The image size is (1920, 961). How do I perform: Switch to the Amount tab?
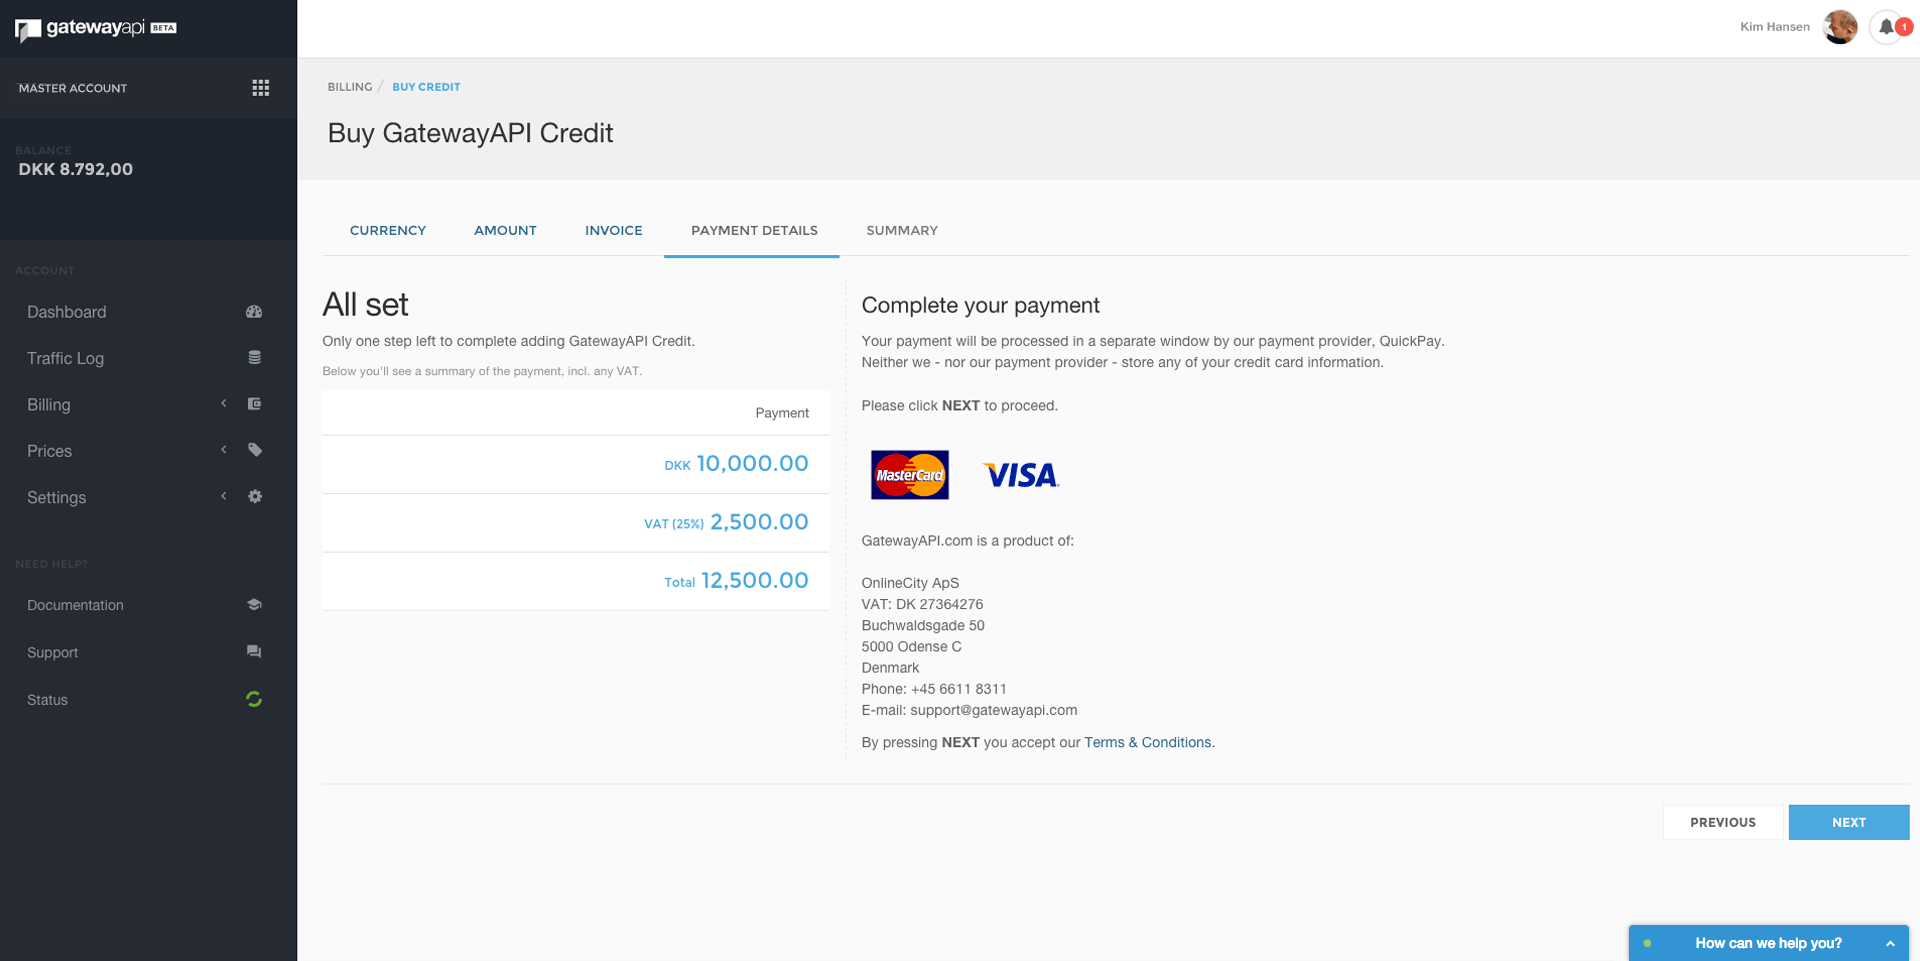tap(505, 231)
